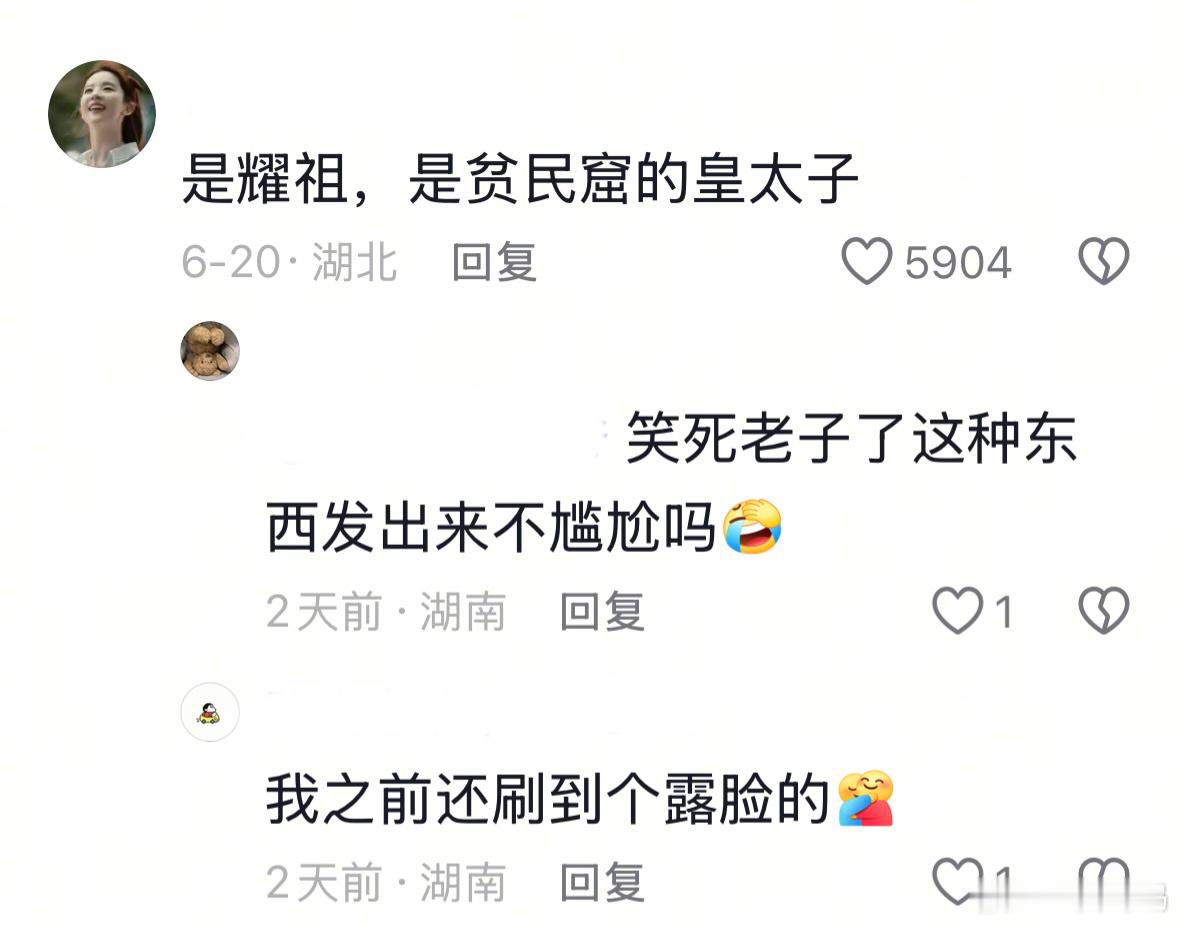
Task: Select the comment text 是耀祖，是贫民窟的皇太子
Action: click(x=520, y=179)
